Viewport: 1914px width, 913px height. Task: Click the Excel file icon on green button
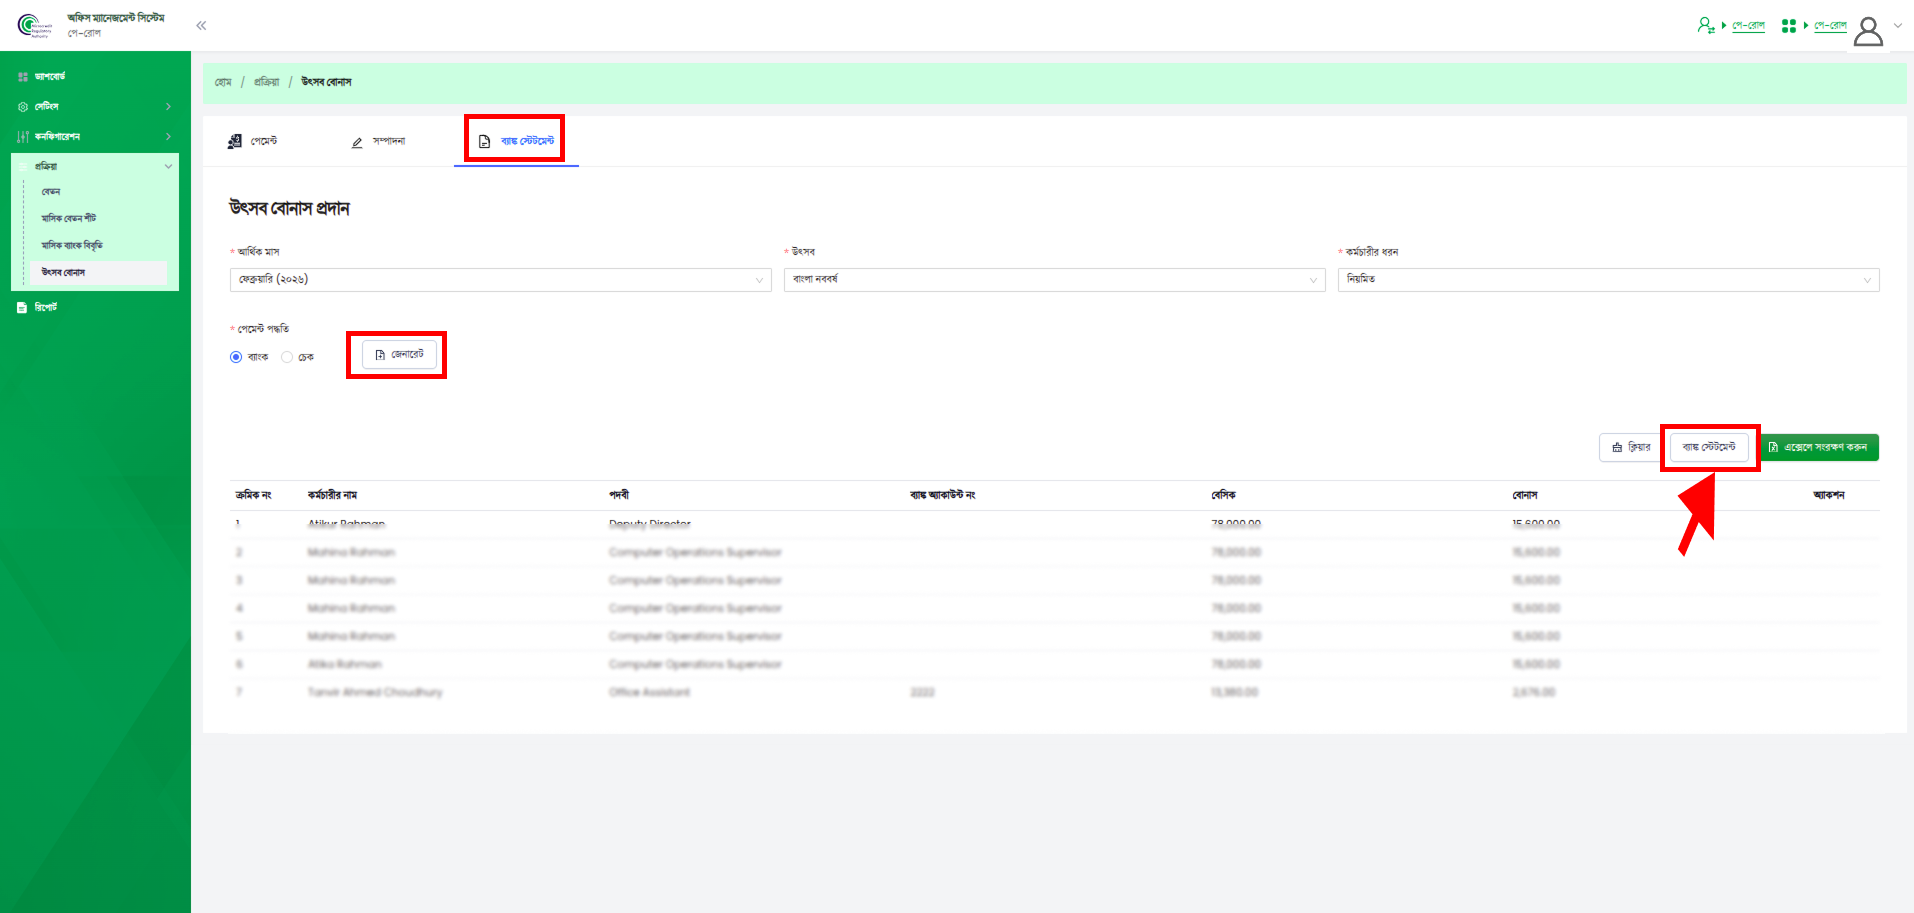1774,448
